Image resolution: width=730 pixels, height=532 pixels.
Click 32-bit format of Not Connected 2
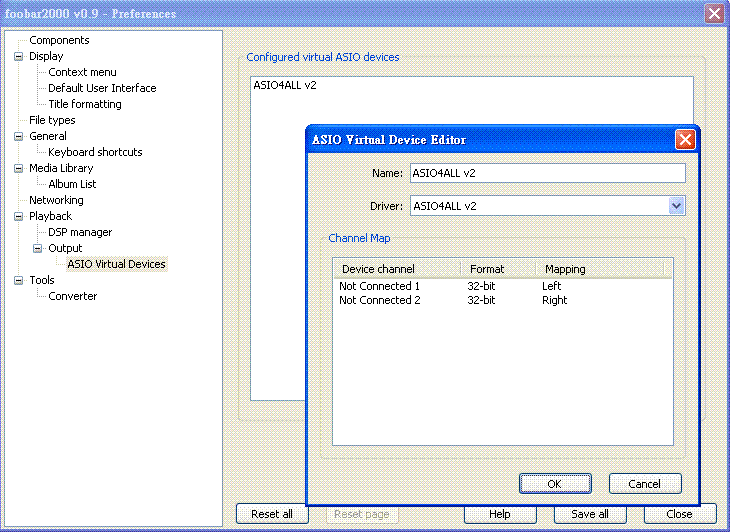click(x=481, y=300)
